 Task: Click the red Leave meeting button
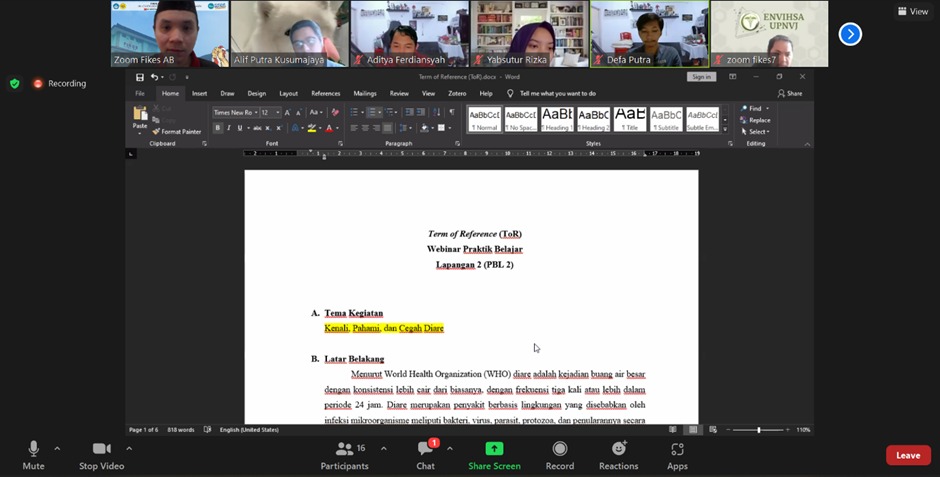[907, 455]
